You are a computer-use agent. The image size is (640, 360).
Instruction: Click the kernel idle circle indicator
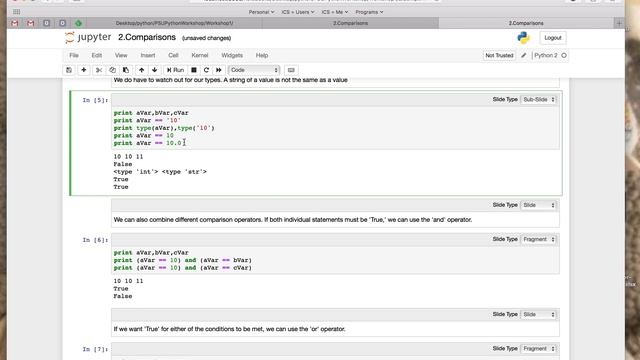[x=564, y=56]
